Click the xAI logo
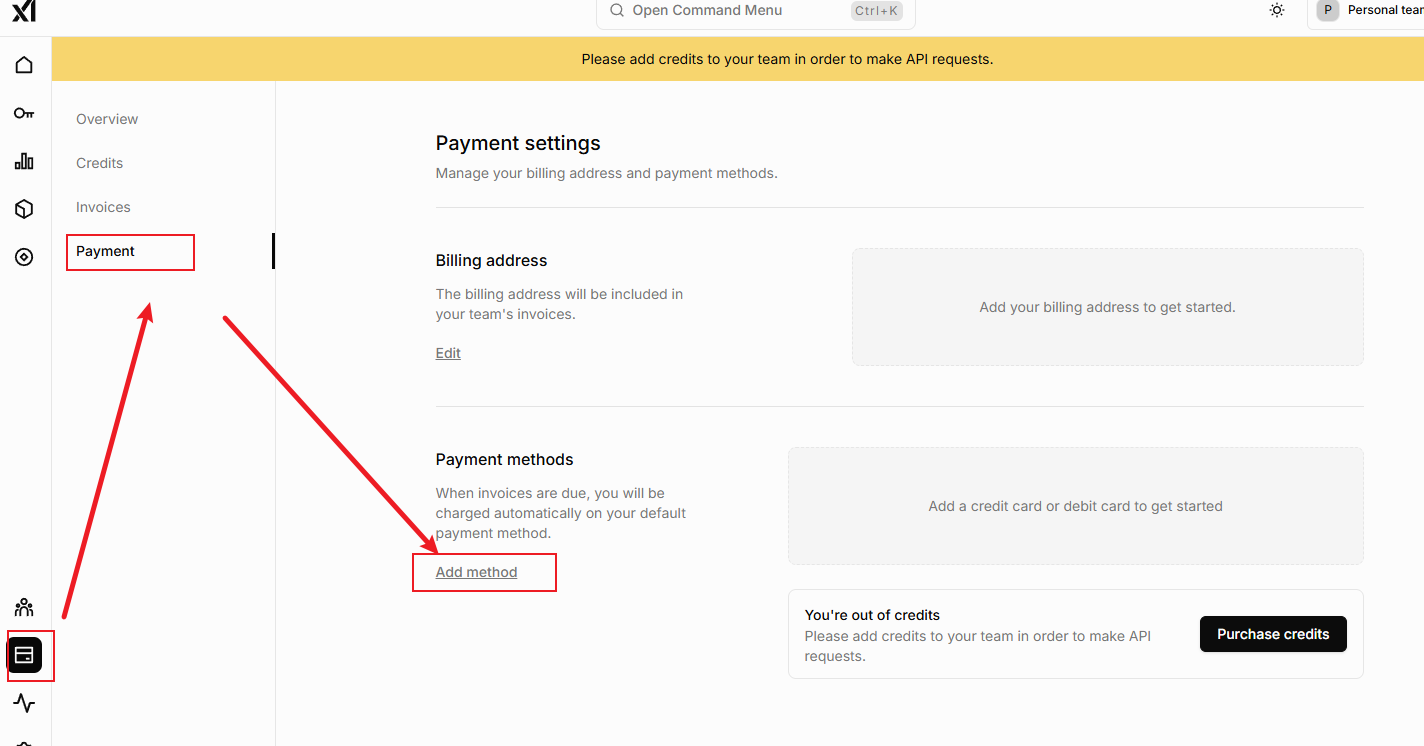Image resolution: width=1424 pixels, height=746 pixels. coord(24,10)
